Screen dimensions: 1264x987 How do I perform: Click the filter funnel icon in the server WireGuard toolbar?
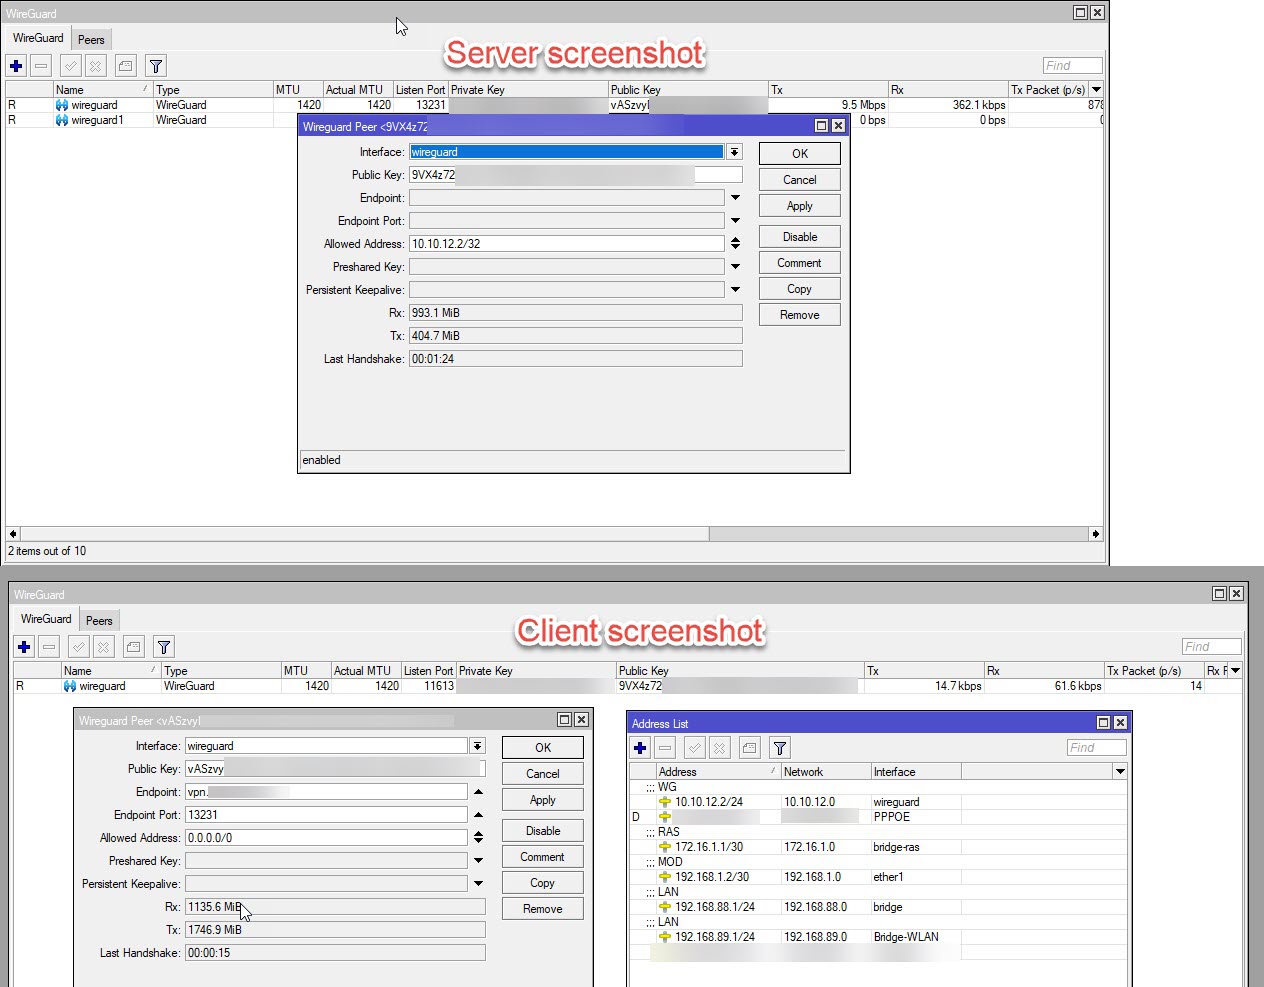pyautogui.click(x=156, y=66)
